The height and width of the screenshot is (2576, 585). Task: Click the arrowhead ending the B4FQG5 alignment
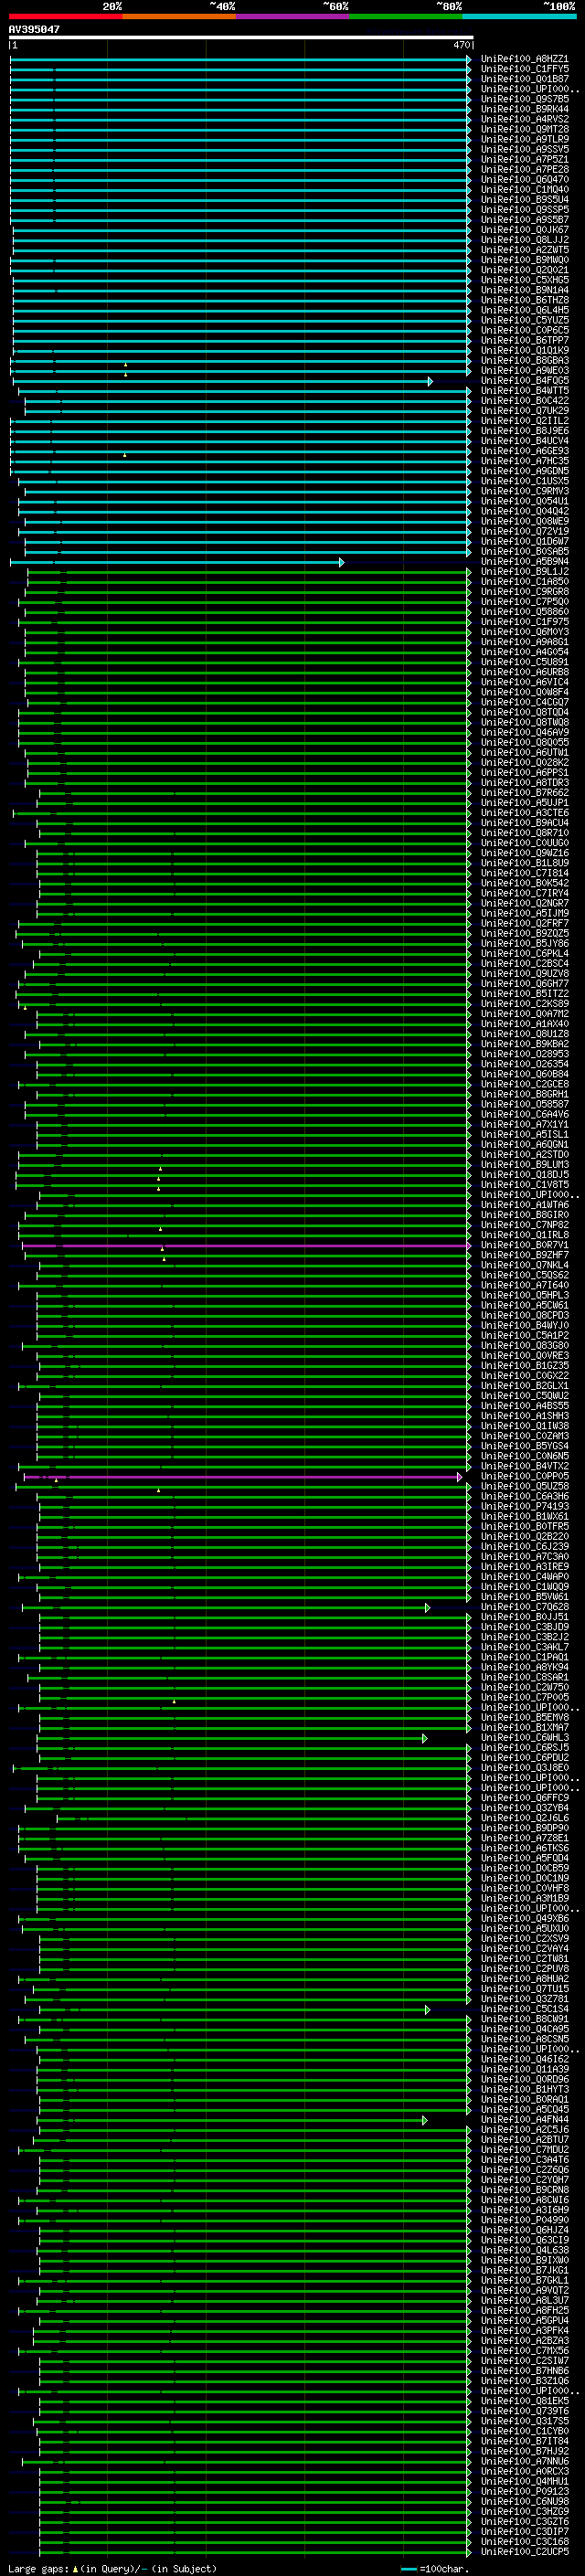[x=430, y=381]
